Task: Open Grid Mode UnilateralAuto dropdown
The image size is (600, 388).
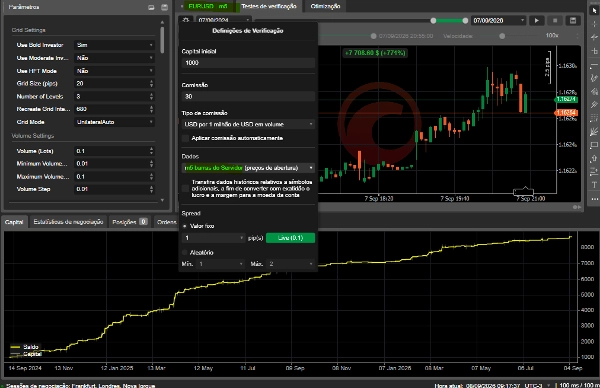Action: 114,122
